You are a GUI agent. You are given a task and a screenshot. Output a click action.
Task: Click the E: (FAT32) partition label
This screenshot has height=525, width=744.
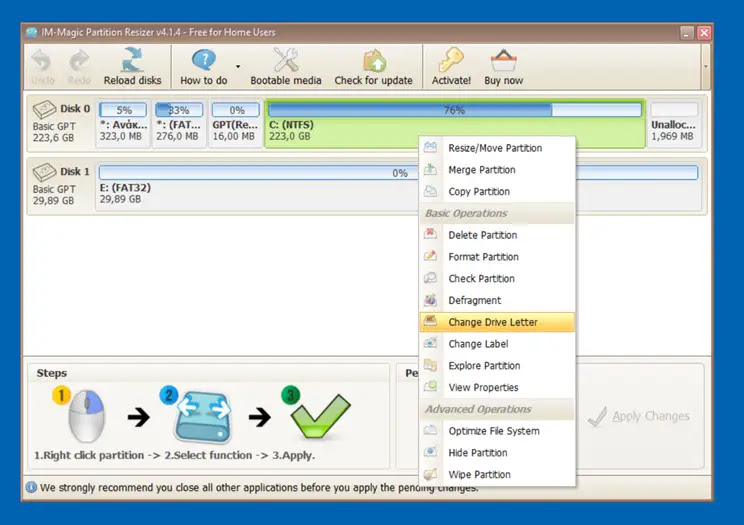pyautogui.click(x=125, y=188)
